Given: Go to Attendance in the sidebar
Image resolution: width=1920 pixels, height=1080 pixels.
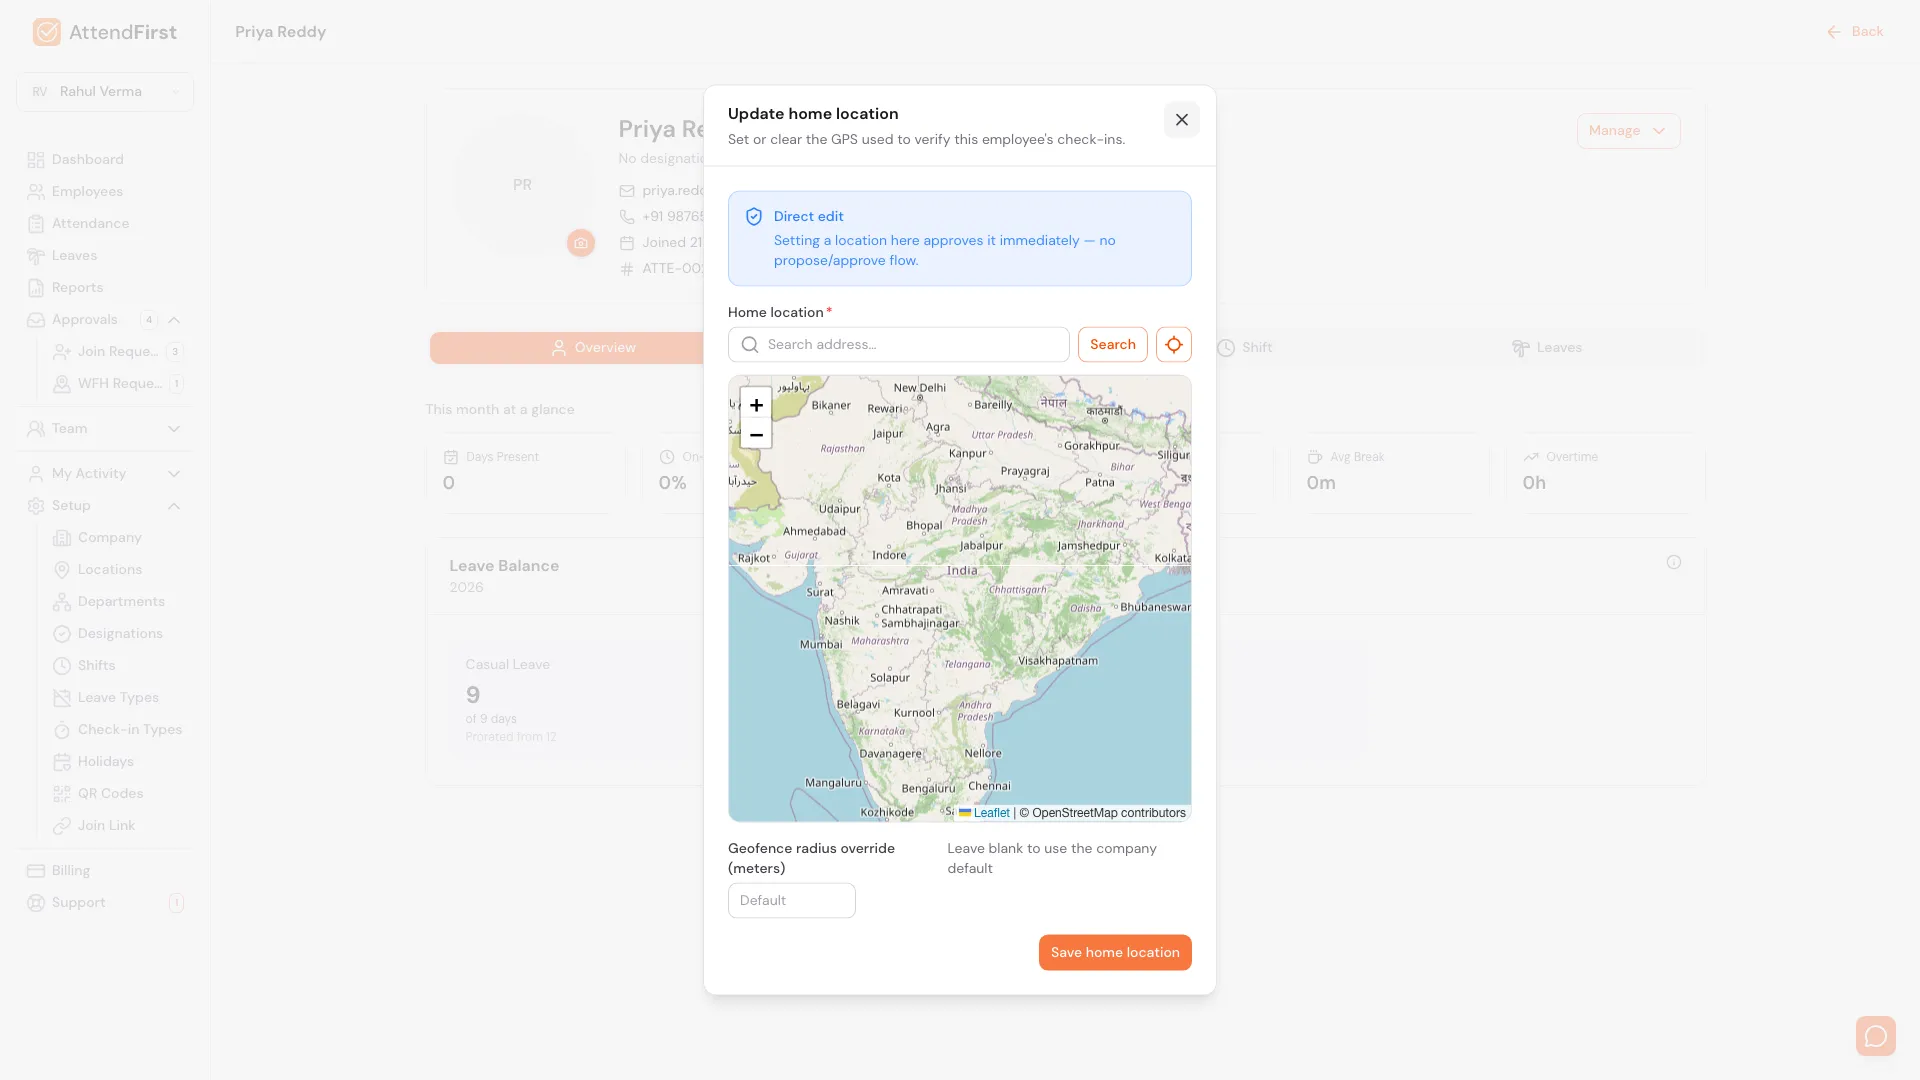Looking at the screenshot, I should tap(105, 224).
